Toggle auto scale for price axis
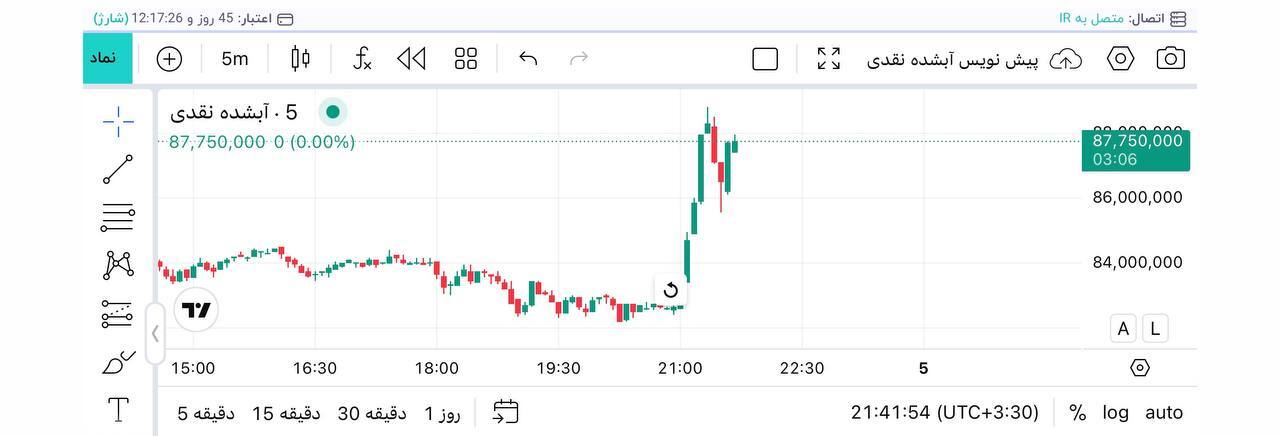The image size is (1280, 436). coord(1163,412)
